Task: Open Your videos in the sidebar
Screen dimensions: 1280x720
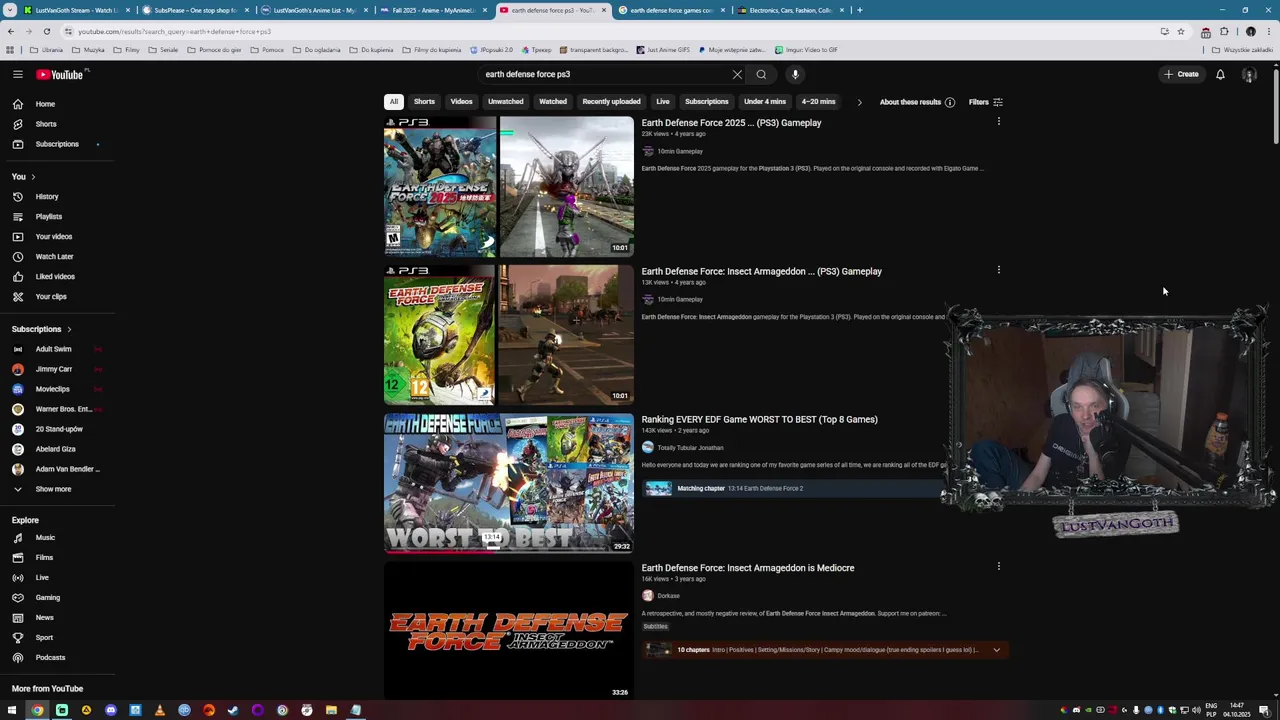Action: click(55, 236)
